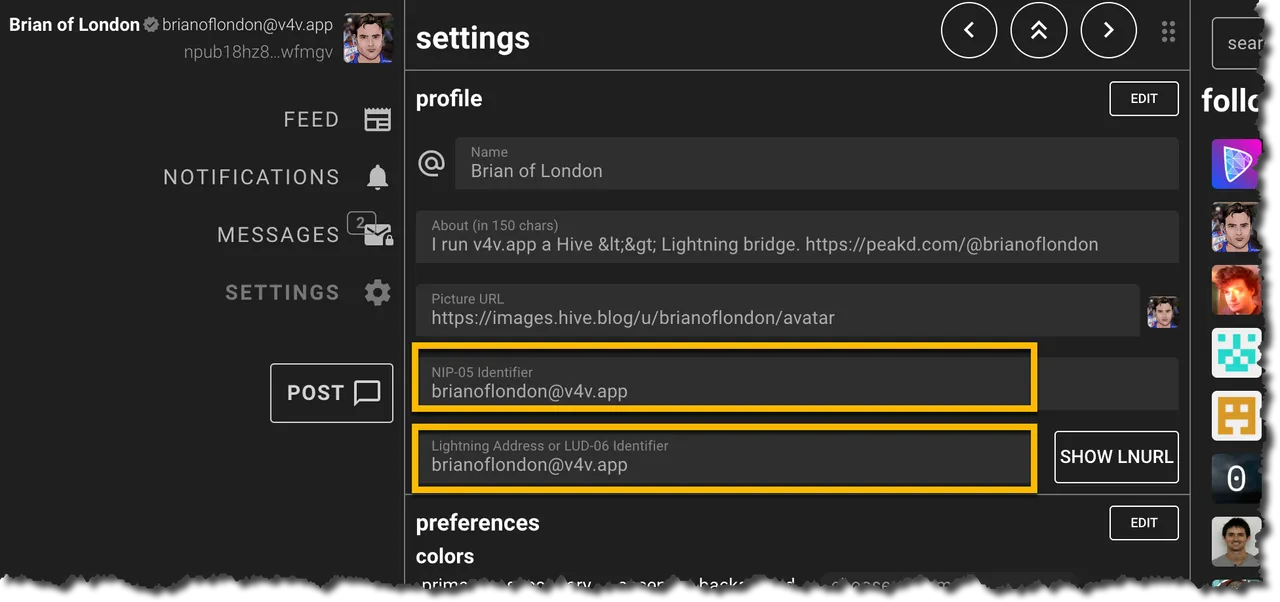Click the NIP-05 Identifier field
The width and height of the screenshot is (1280, 602).
coord(797,383)
